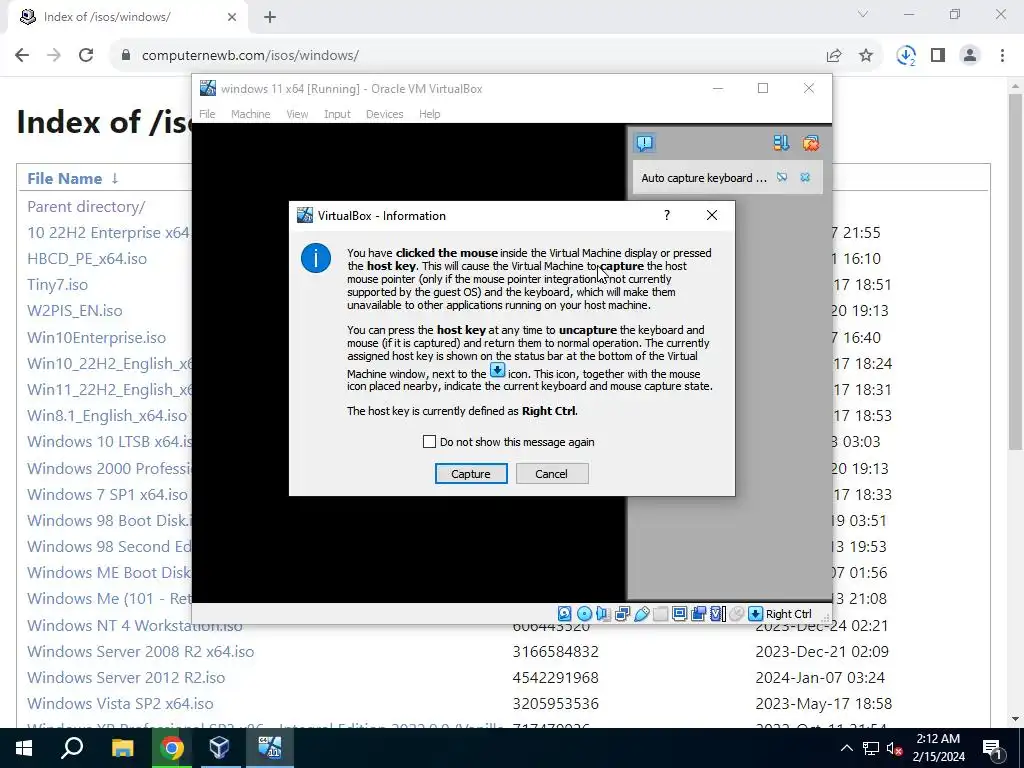Show hidden system tray icons chevron
Viewport: 1024px width, 768px height.
[x=846, y=748]
